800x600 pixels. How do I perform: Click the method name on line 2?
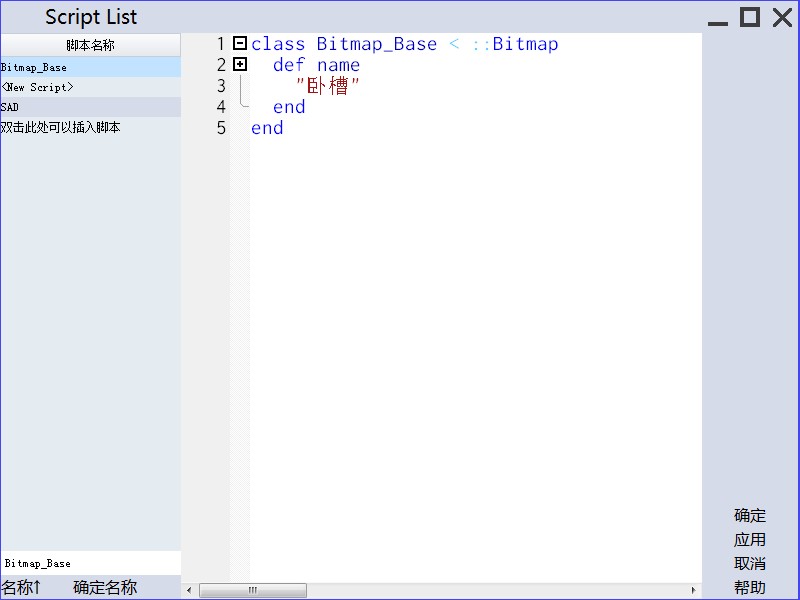click(338, 65)
